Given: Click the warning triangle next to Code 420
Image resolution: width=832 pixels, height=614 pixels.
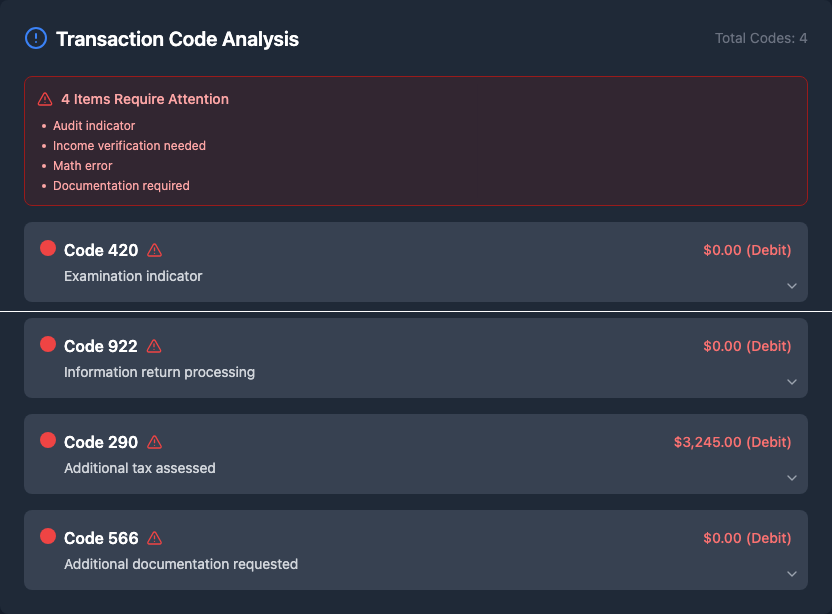Looking at the screenshot, I should pyautogui.click(x=154, y=250).
